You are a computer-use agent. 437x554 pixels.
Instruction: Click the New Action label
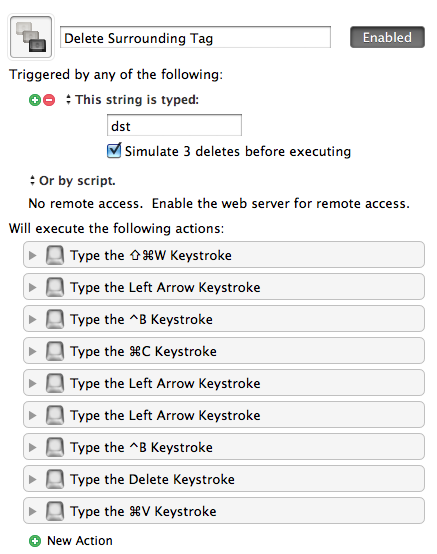click(80, 541)
